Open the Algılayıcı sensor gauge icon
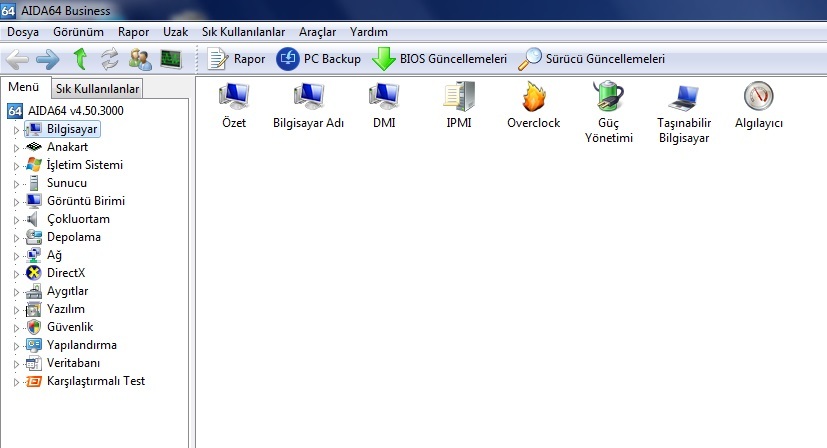Image resolution: width=827 pixels, height=448 pixels. point(758,105)
